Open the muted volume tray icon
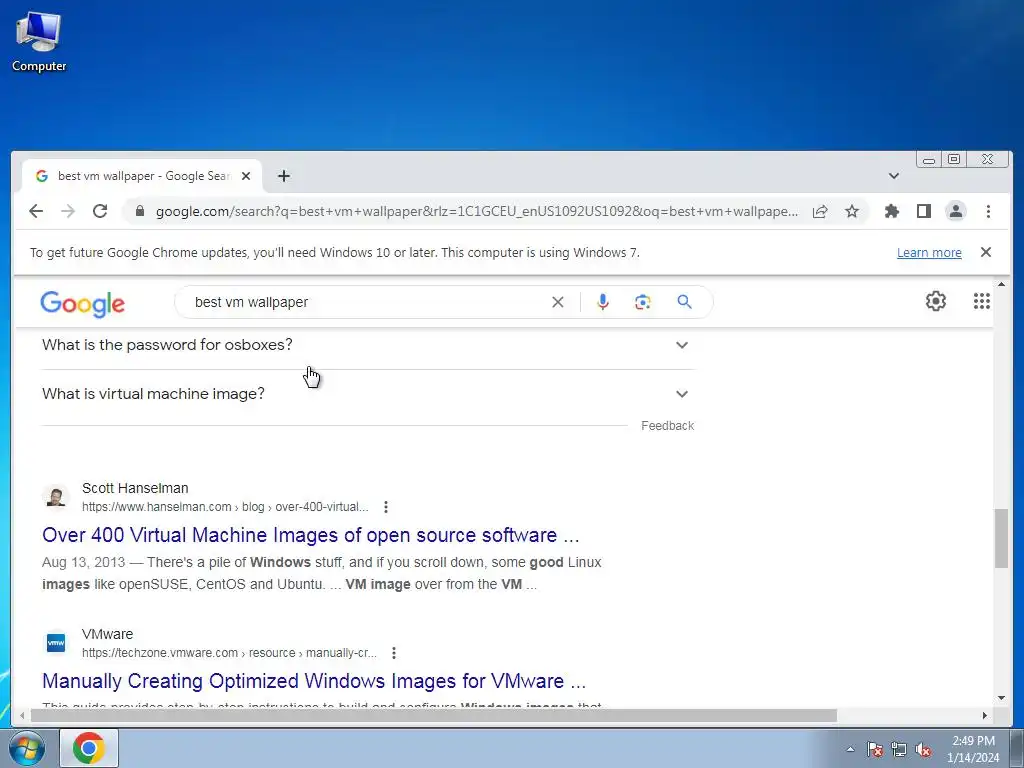Viewport: 1024px width, 768px height. [x=923, y=749]
